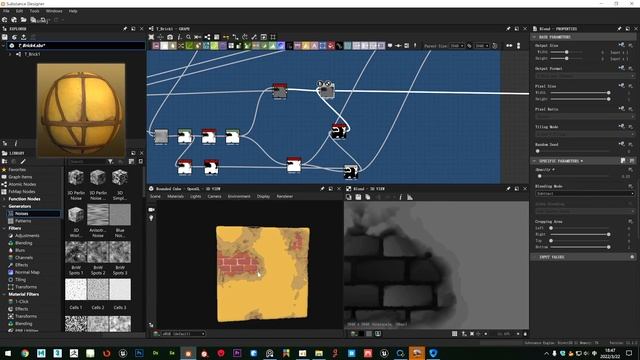Click the Photoshop icon in the Windows taskbar
This screenshot has width=640, height=360.
click(139, 353)
